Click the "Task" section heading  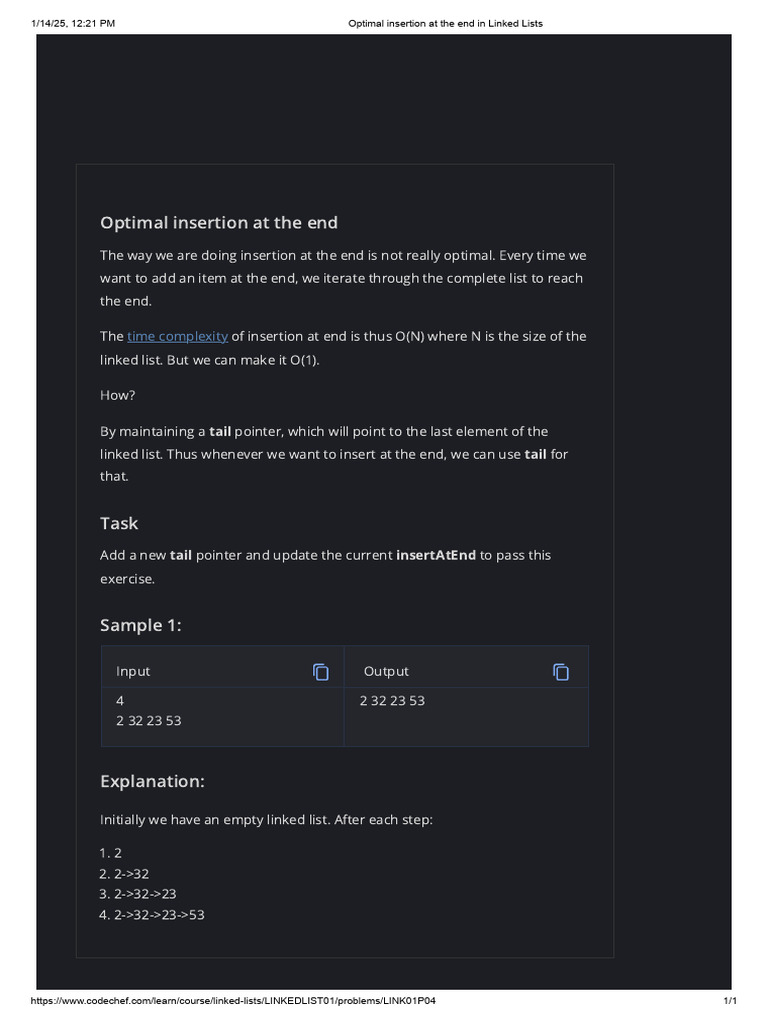point(119,523)
